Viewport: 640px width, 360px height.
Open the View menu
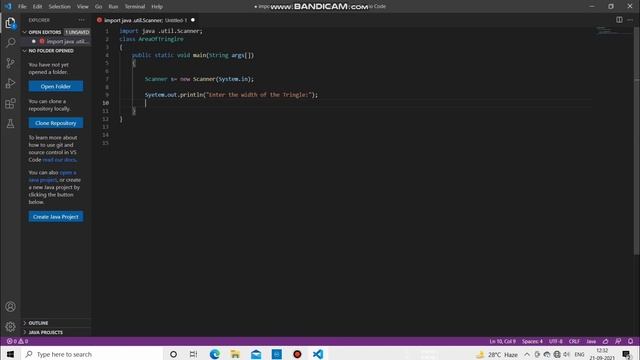click(x=82, y=7)
